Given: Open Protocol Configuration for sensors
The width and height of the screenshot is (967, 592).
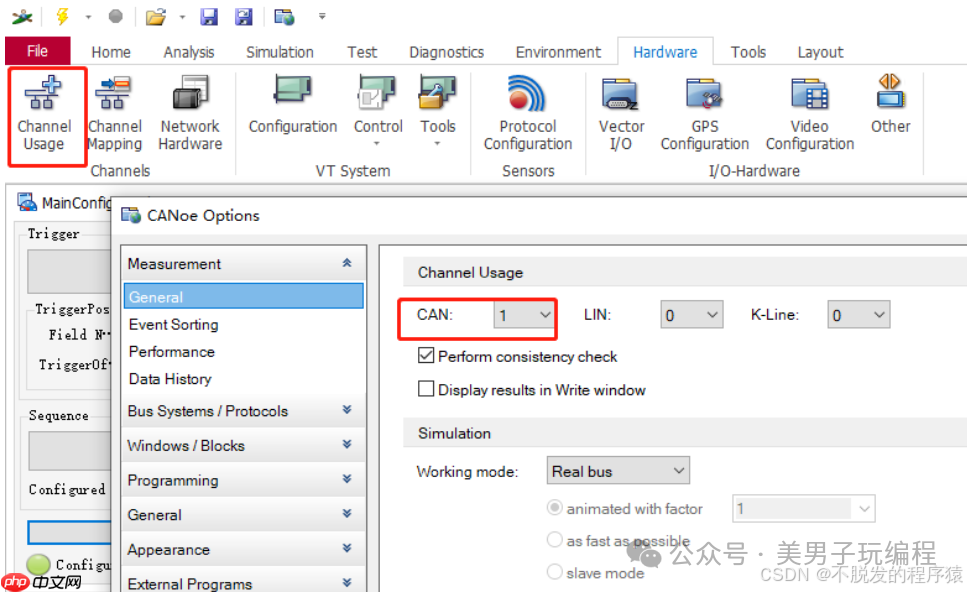Looking at the screenshot, I should coord(527,114).
